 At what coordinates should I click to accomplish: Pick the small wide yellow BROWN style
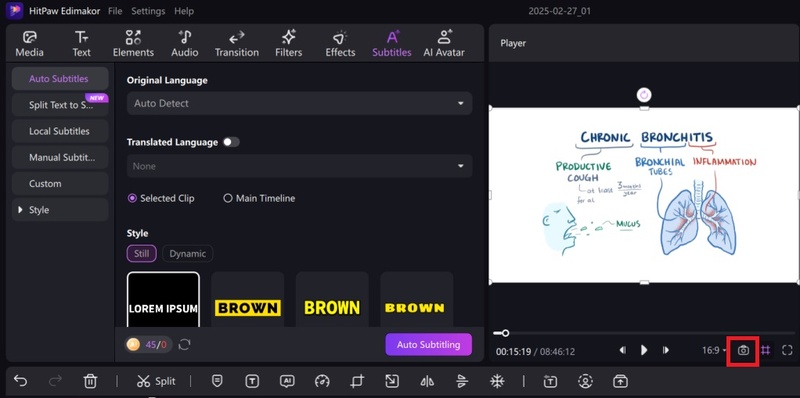(x=417, y=300)
